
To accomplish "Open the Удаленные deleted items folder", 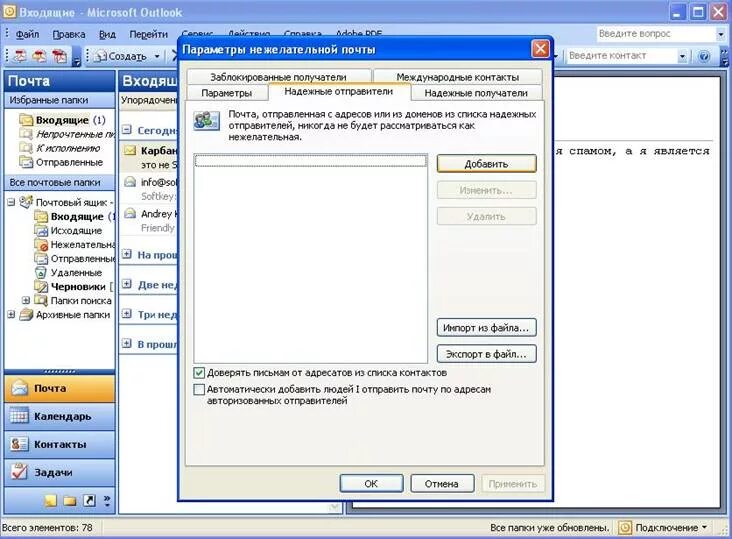I will [x=68, y=273].
